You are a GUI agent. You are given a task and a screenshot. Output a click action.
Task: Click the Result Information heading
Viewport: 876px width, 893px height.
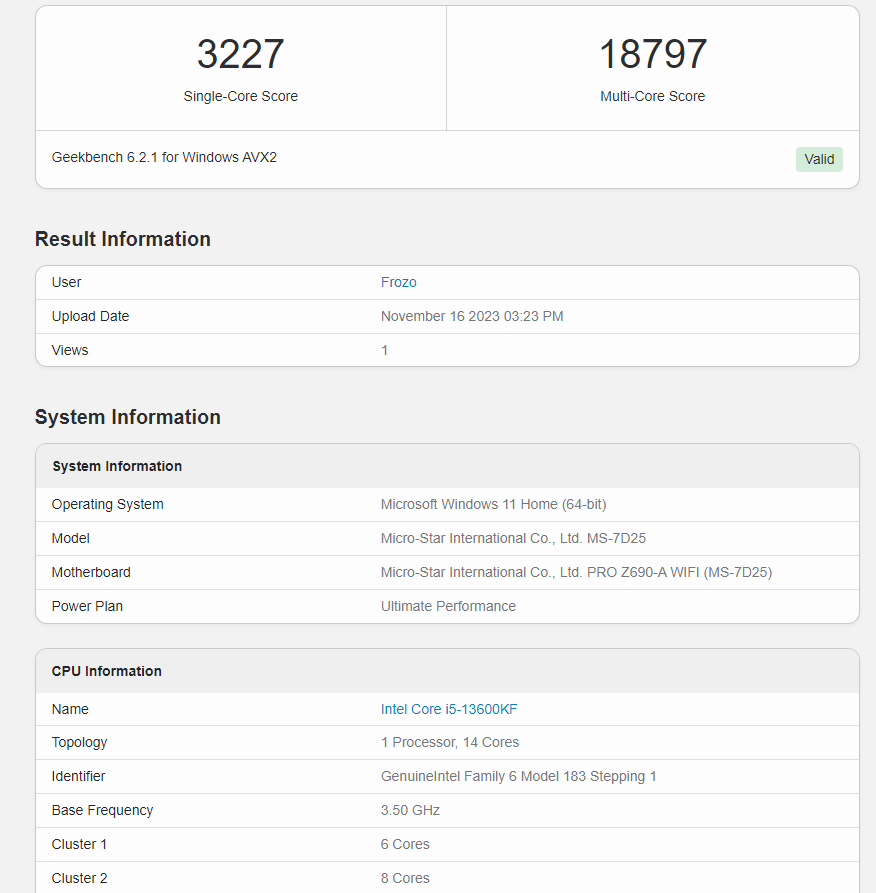(x=122, y=239)
